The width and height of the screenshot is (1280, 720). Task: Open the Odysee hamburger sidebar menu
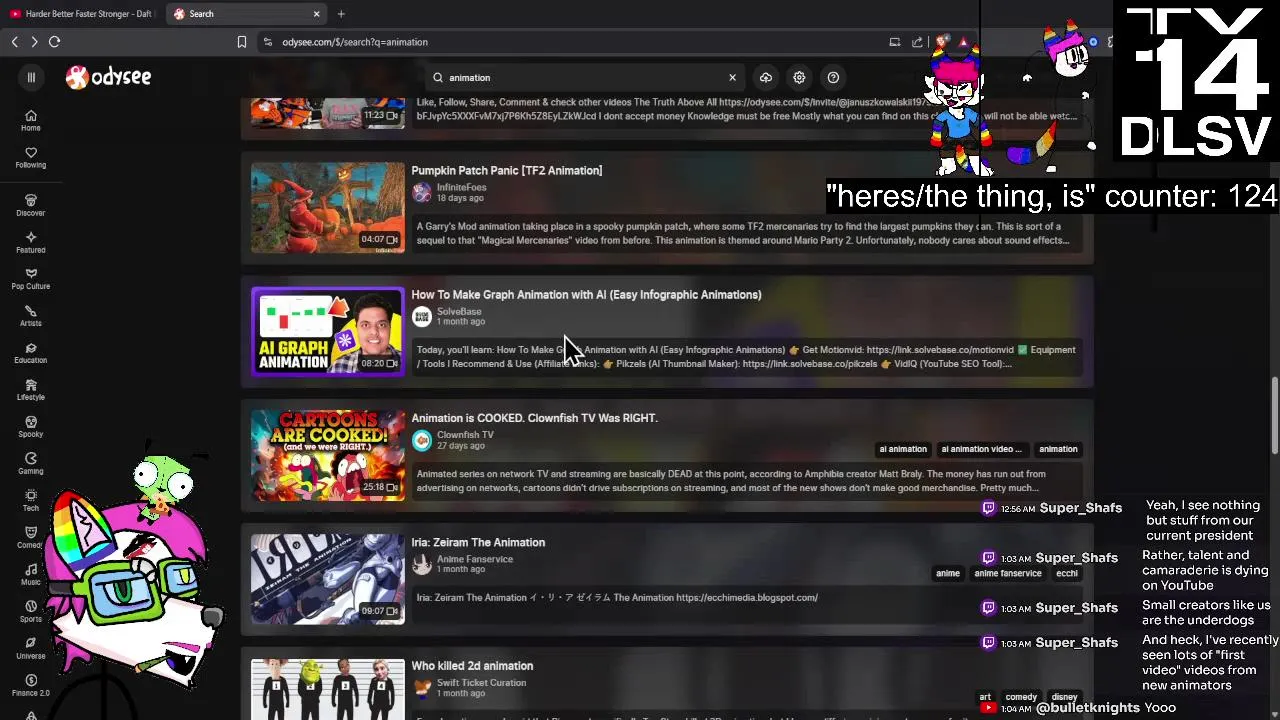pyautogui.click(x=31, y=77)
